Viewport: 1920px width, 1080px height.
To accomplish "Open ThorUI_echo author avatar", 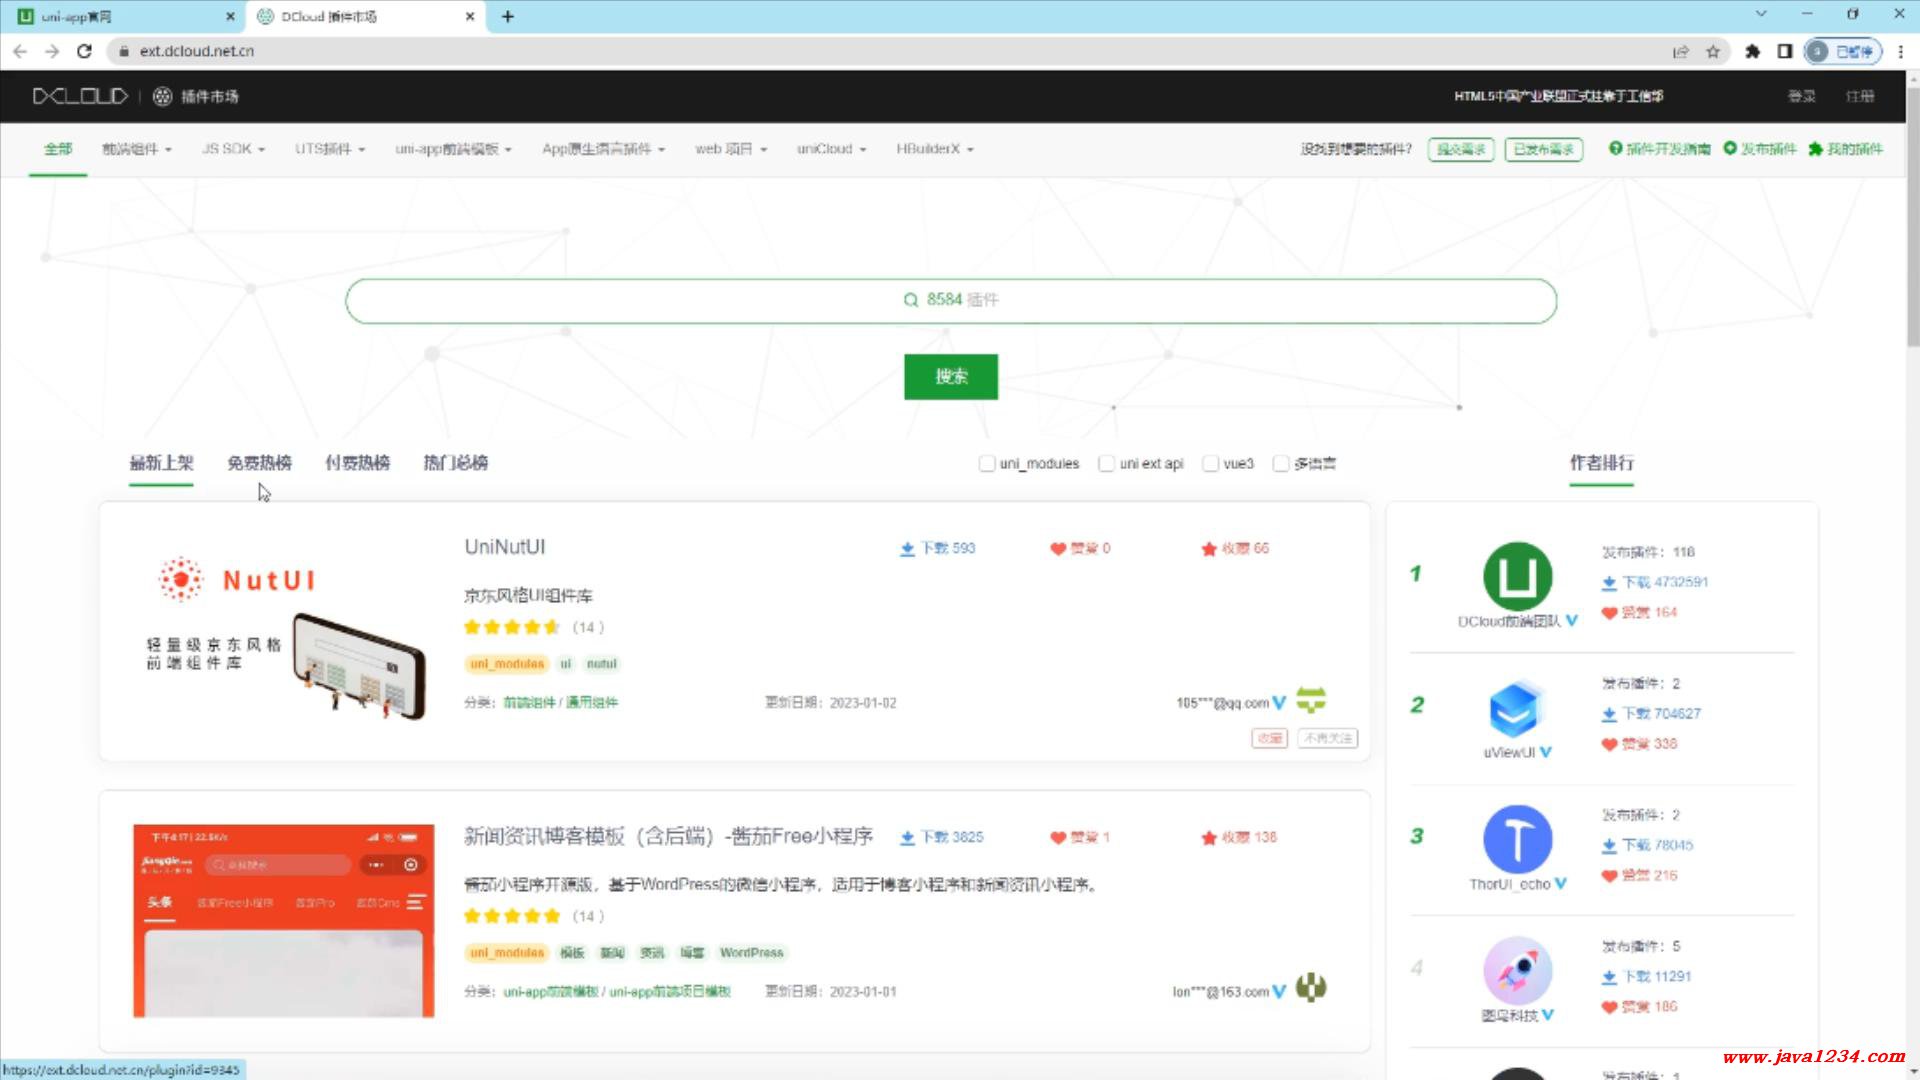I will tap(1517, 840).
